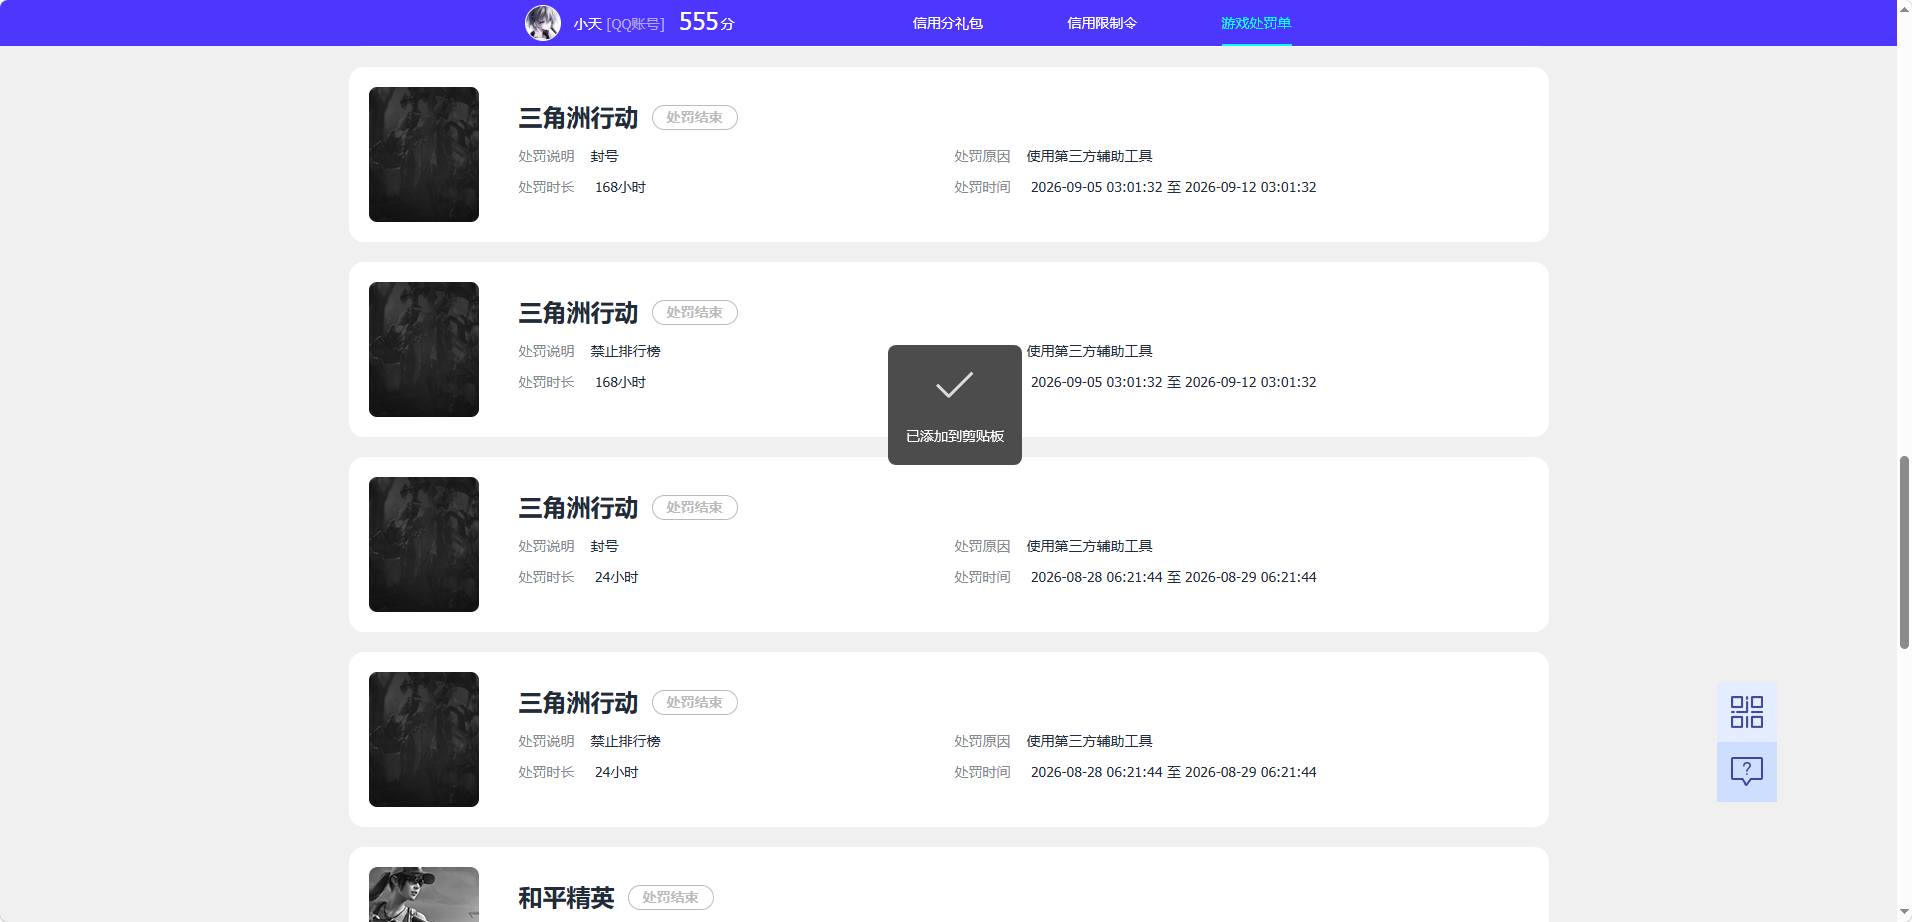Click 使用第三方辅助工具 in the 168小时 封号 record
Viewport: 1912px width, 922px height.
tap(1089, 156)
